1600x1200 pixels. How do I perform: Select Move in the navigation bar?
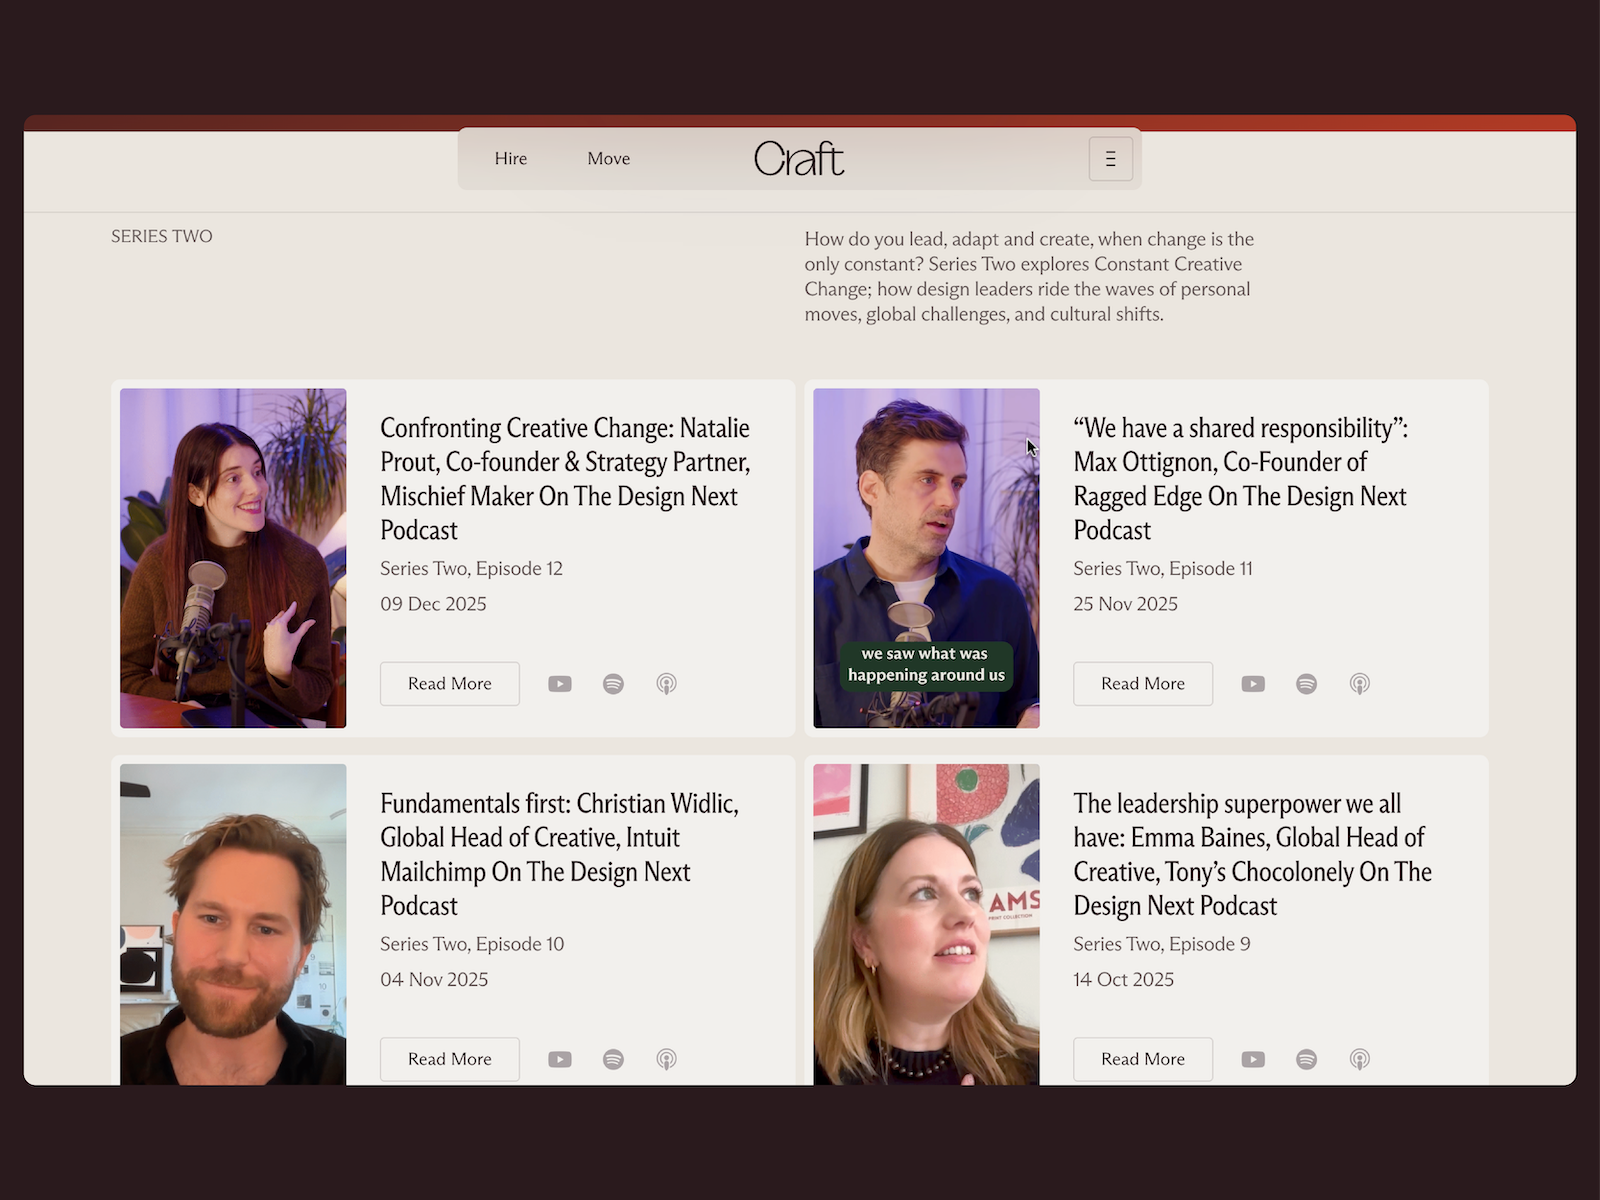608,158
